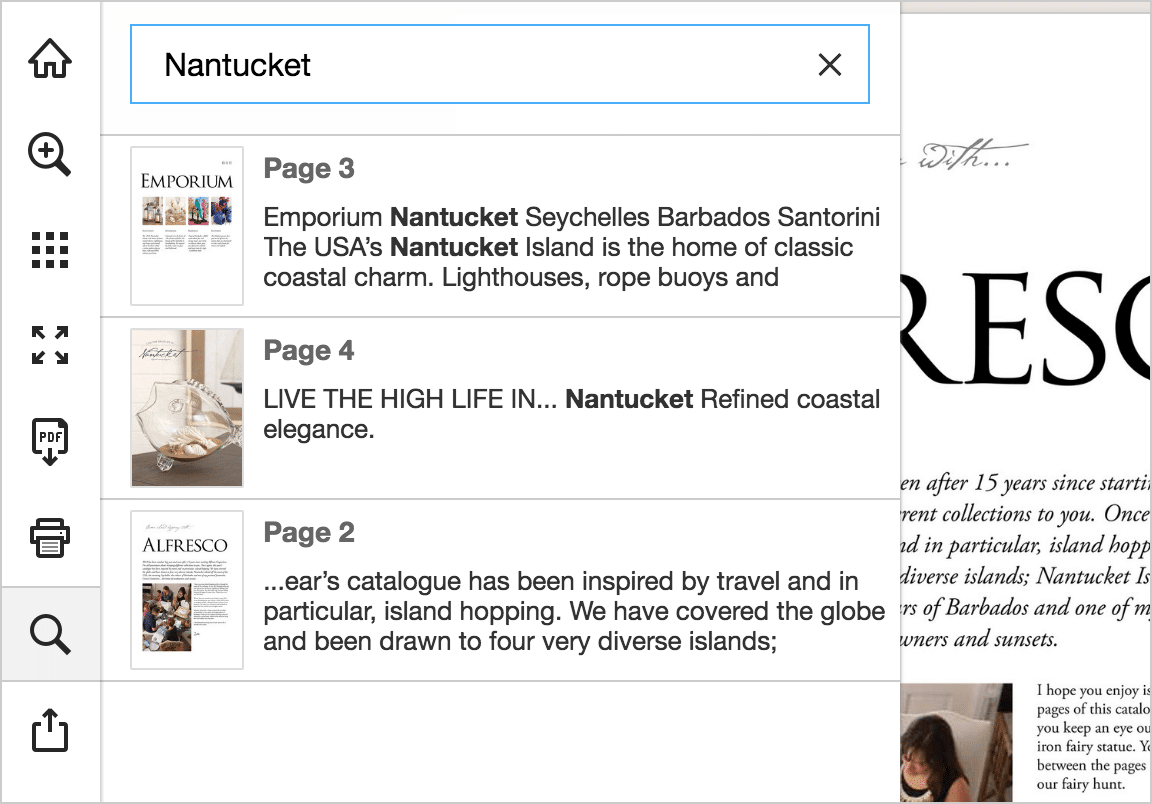Click the Alfresco page thumbnail
Screen dimensions: 1152x804
(186, 589)
